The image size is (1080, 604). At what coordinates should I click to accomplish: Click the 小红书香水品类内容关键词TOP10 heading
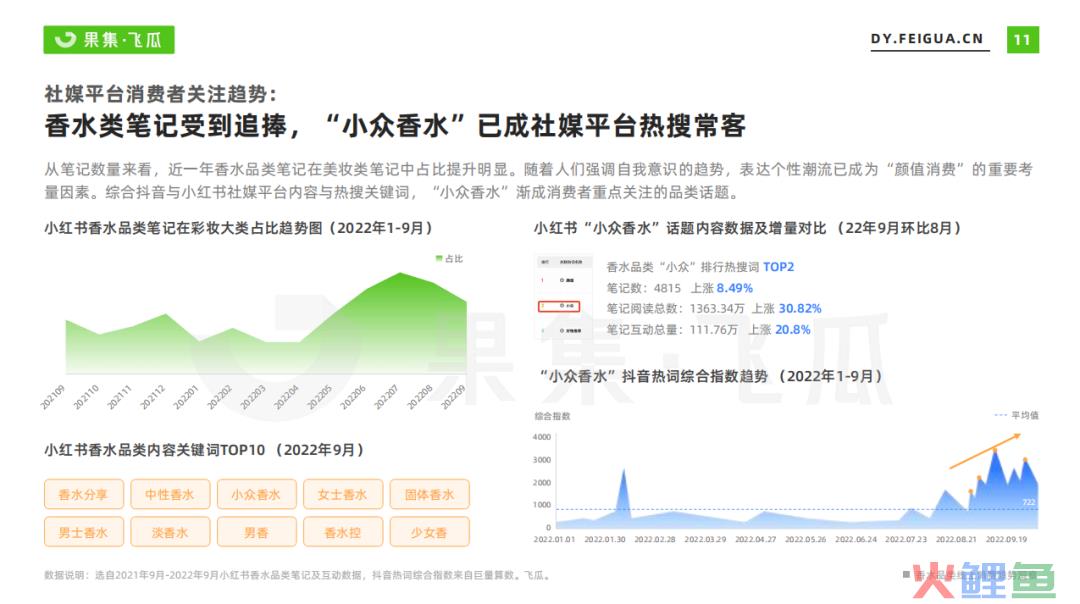point(204,450)
